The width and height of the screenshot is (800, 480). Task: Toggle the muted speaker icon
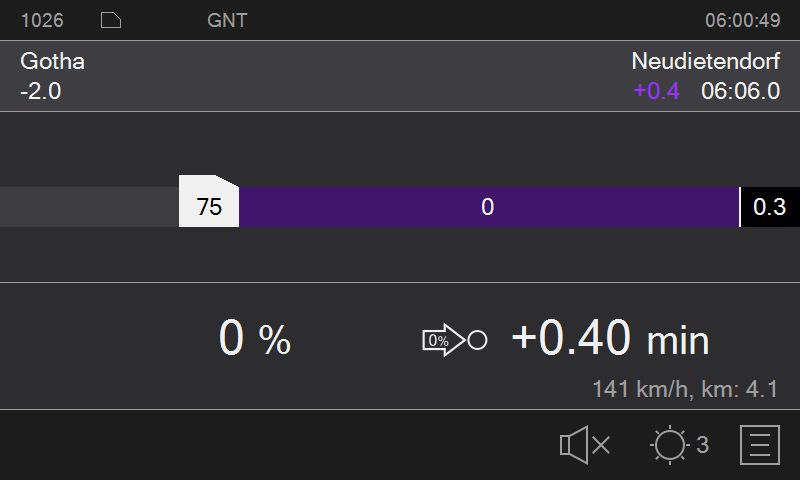click(x=585, y=445)
